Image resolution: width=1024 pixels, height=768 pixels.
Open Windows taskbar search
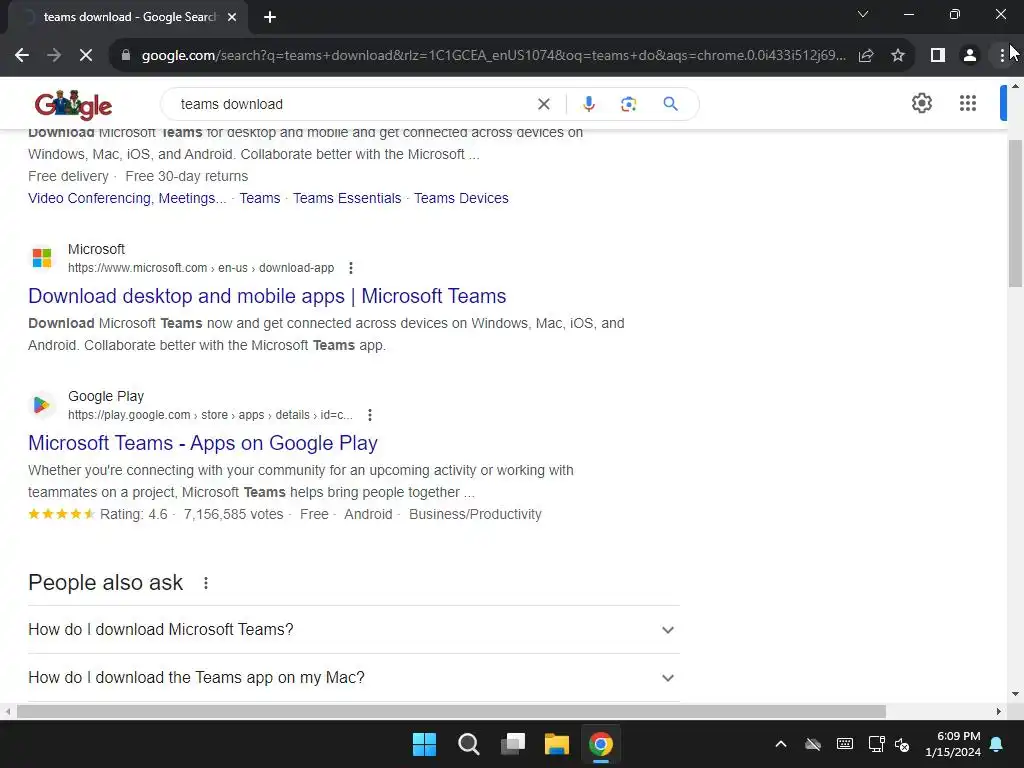[x=468, y=744]
